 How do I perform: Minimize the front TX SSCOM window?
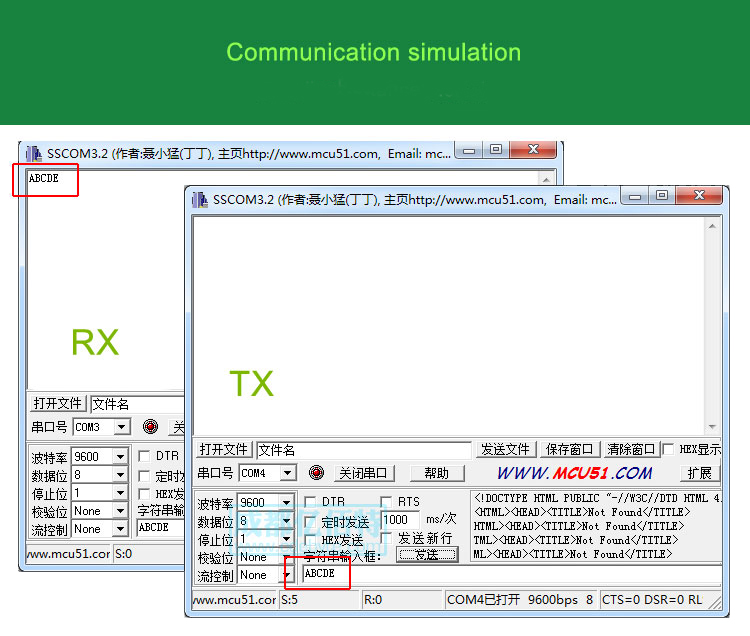pyautogui.click(x=635, y=197)
